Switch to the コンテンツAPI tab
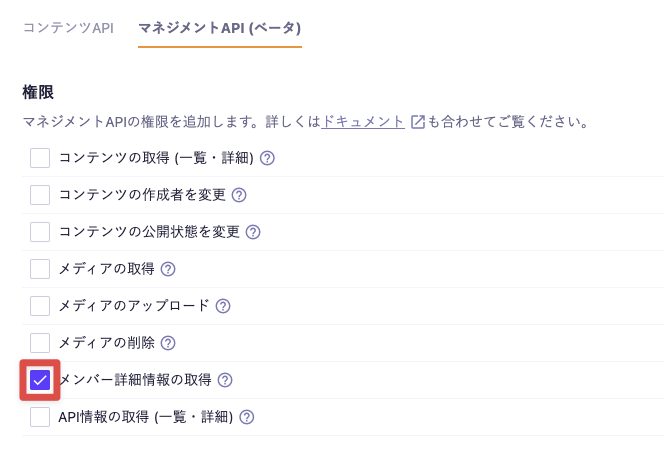664x464 pixels. [x=68, y=27]
